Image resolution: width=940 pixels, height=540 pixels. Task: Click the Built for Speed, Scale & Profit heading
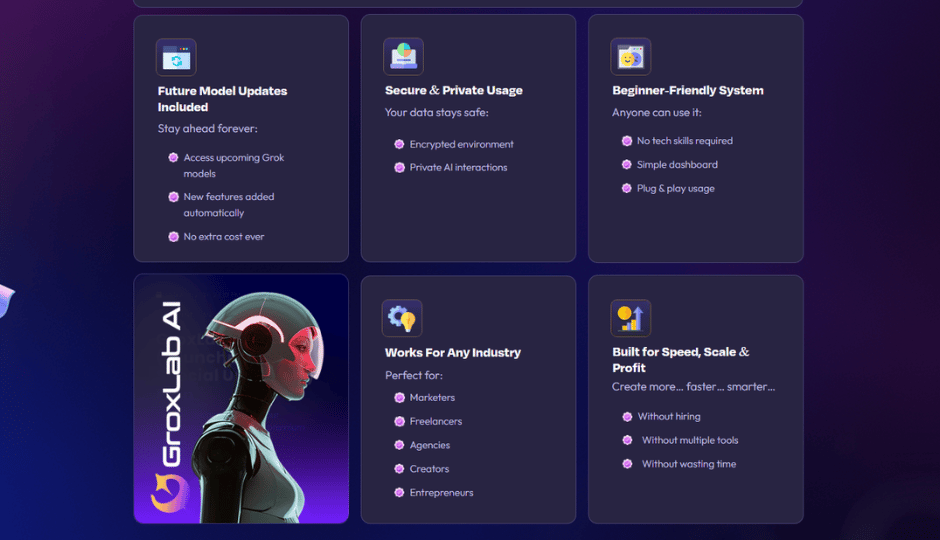(681, 360)
